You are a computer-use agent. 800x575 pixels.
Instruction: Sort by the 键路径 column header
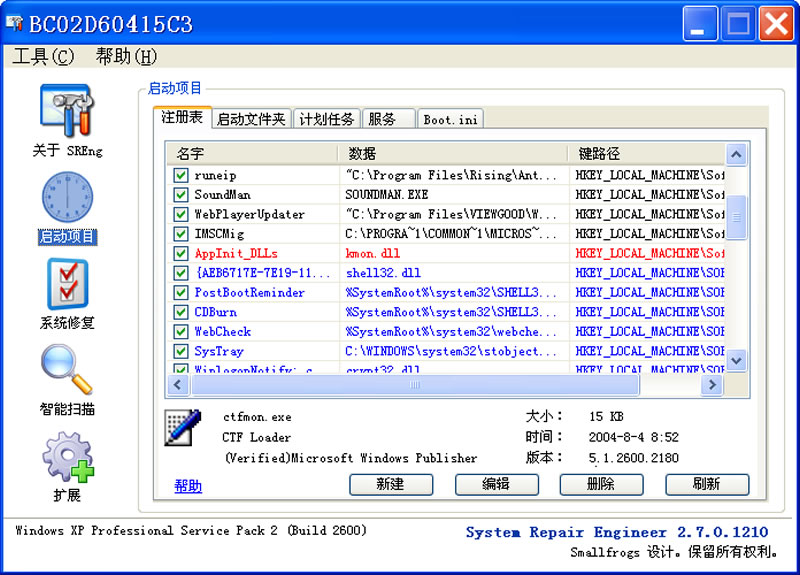[646, 154]
